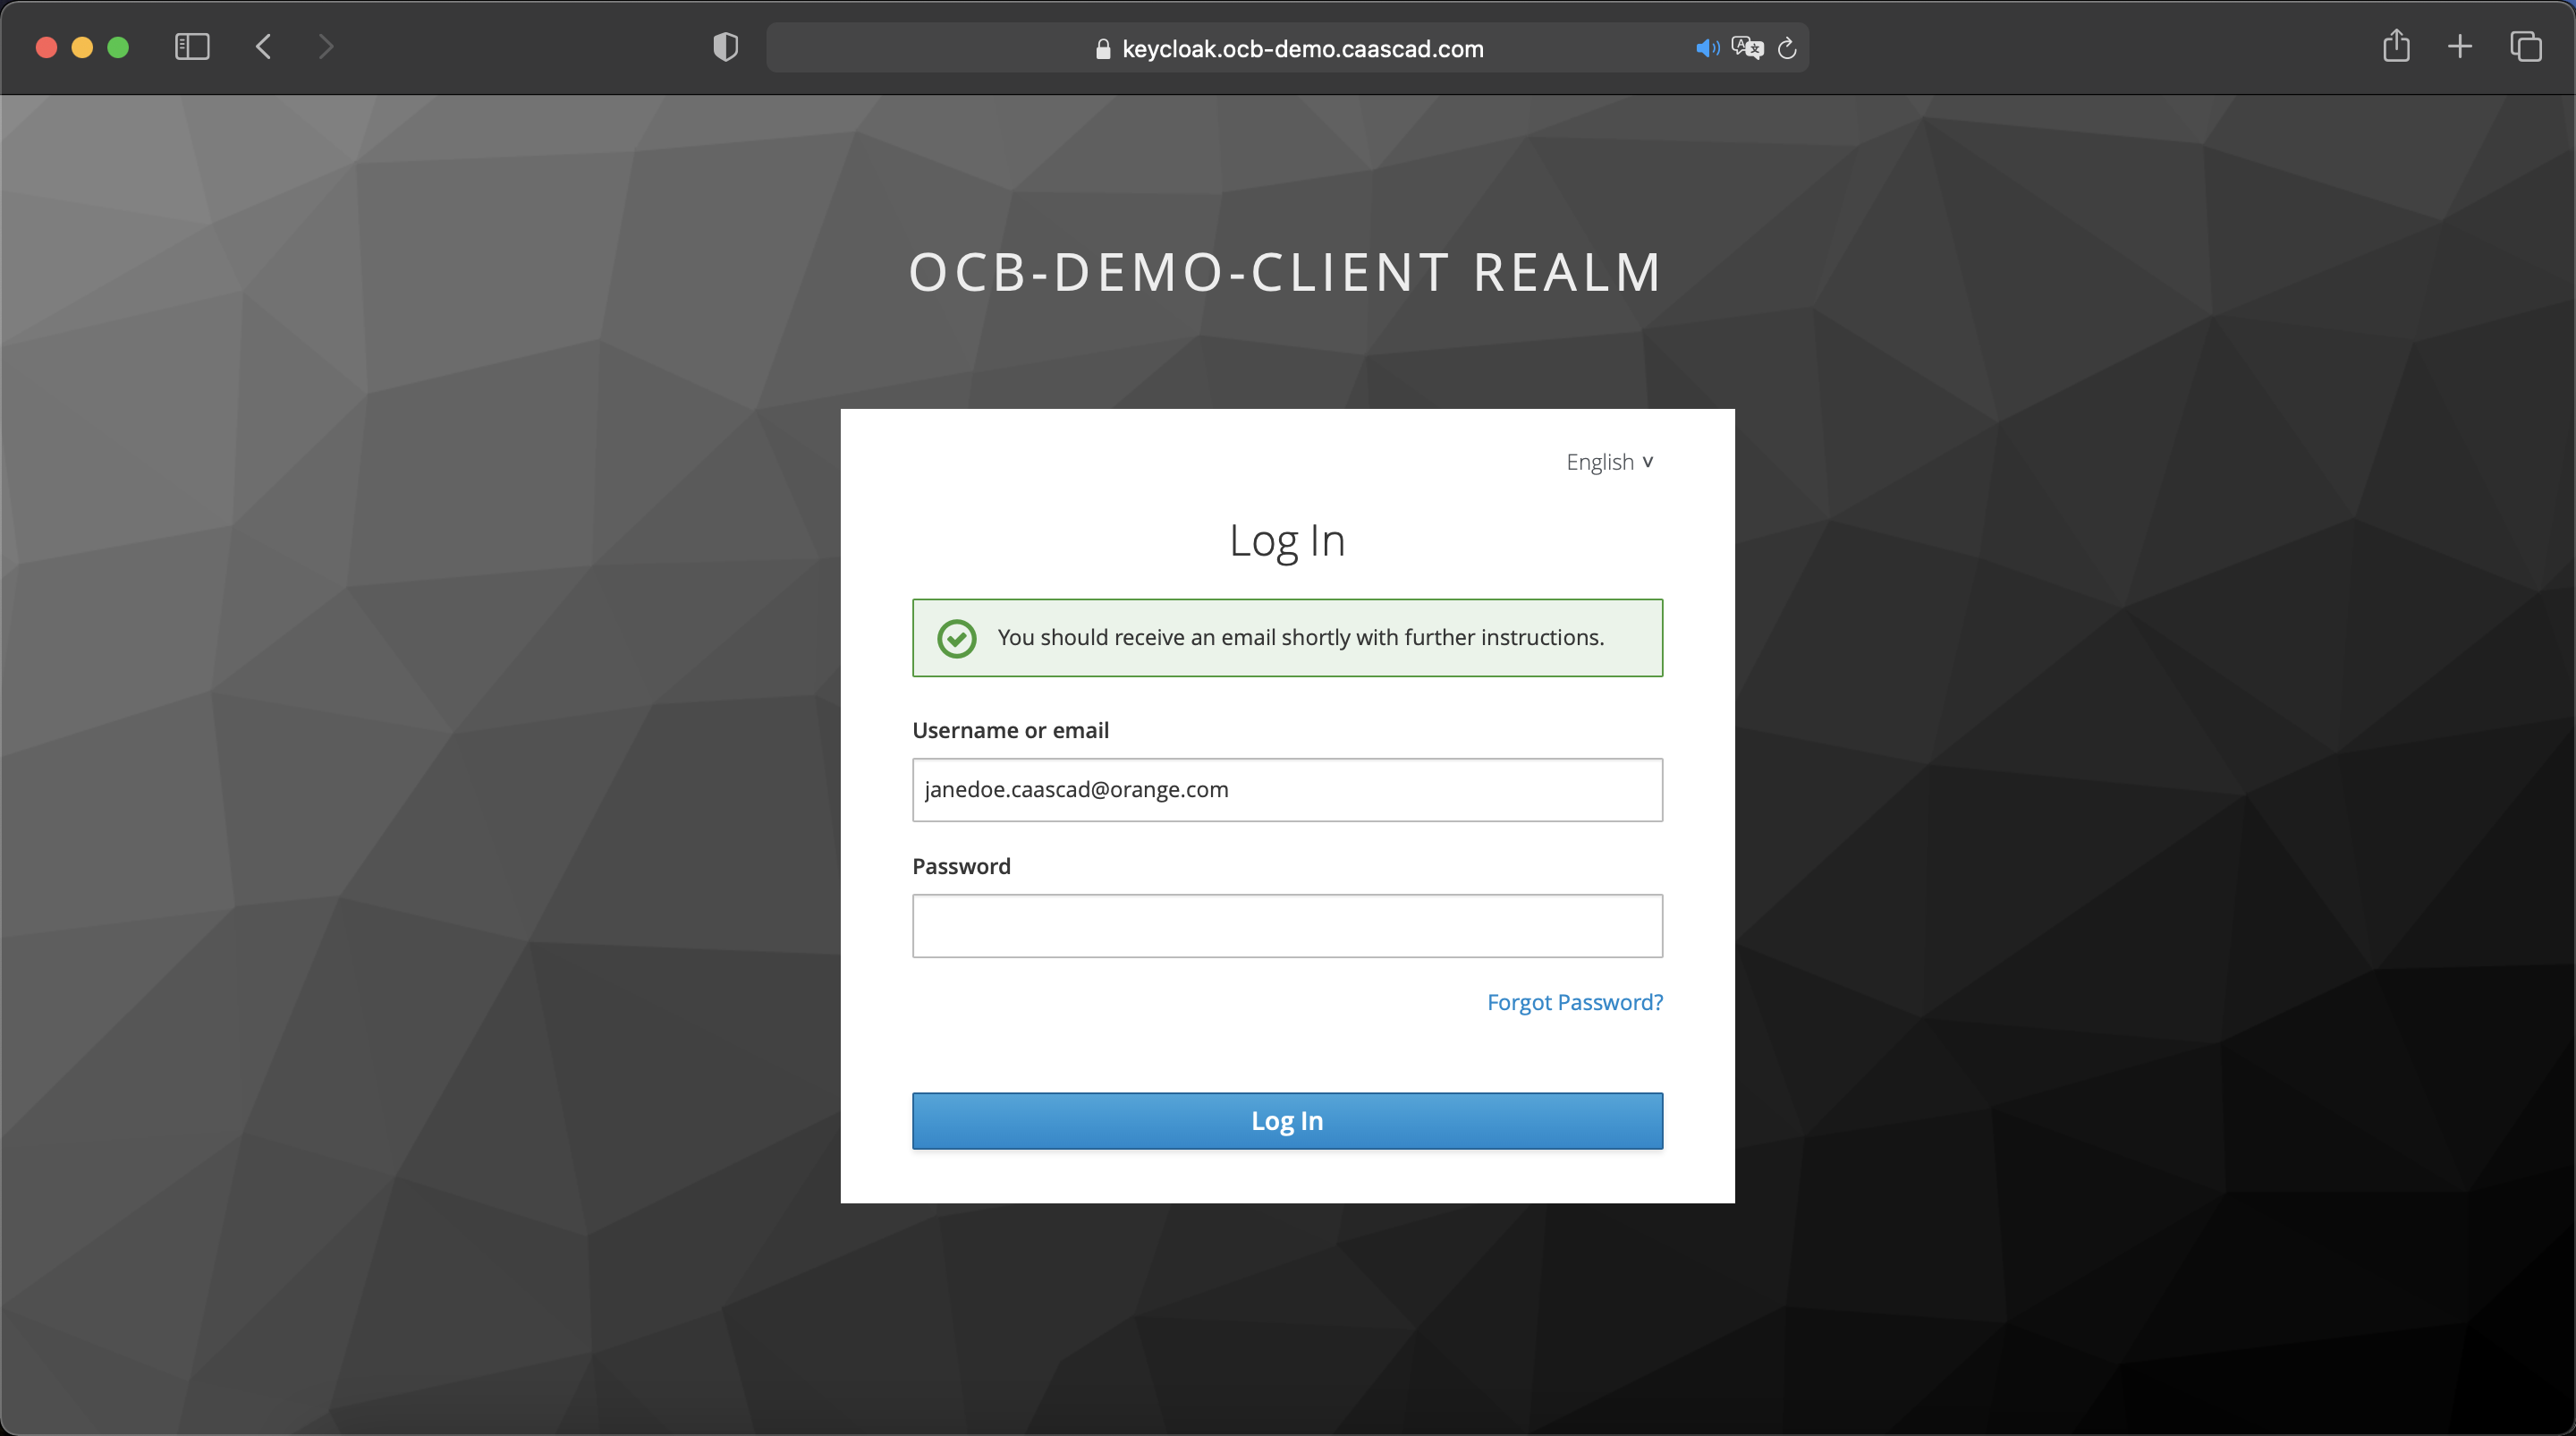
Task: Open the page translation icon
Action: click(1747, 48)
